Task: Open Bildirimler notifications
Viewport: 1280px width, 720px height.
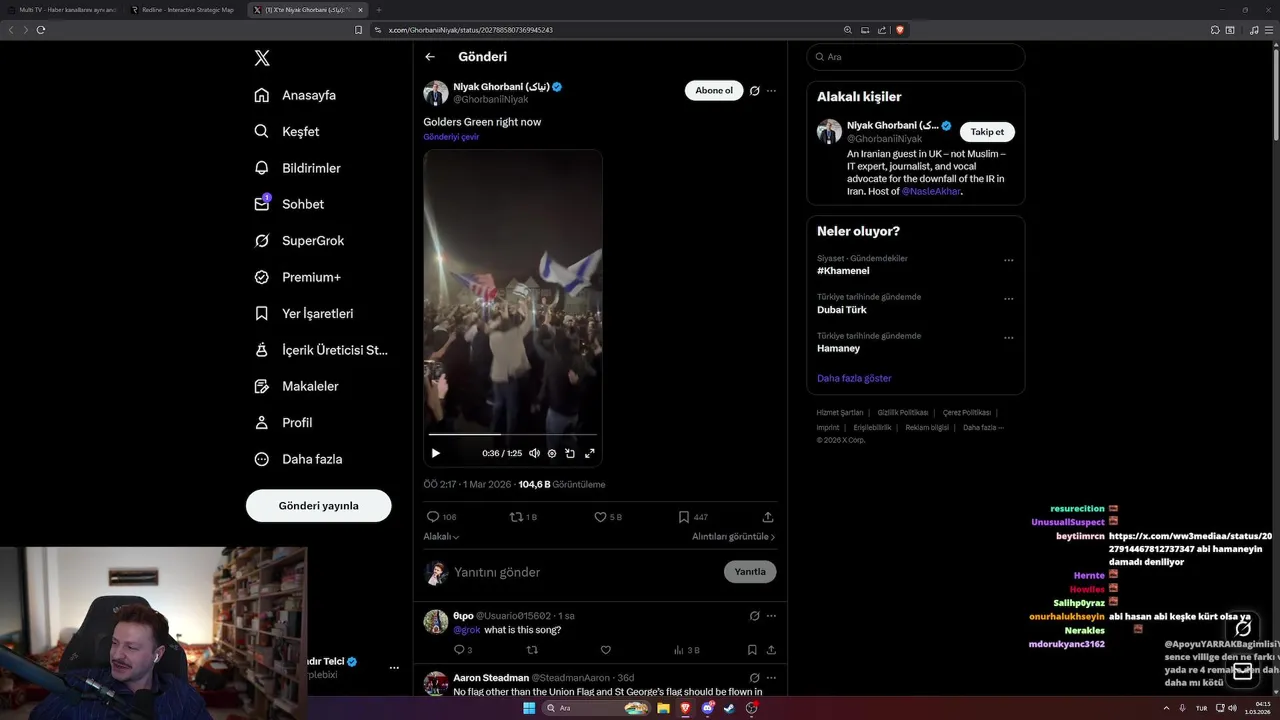Action: tap(297, 168)
